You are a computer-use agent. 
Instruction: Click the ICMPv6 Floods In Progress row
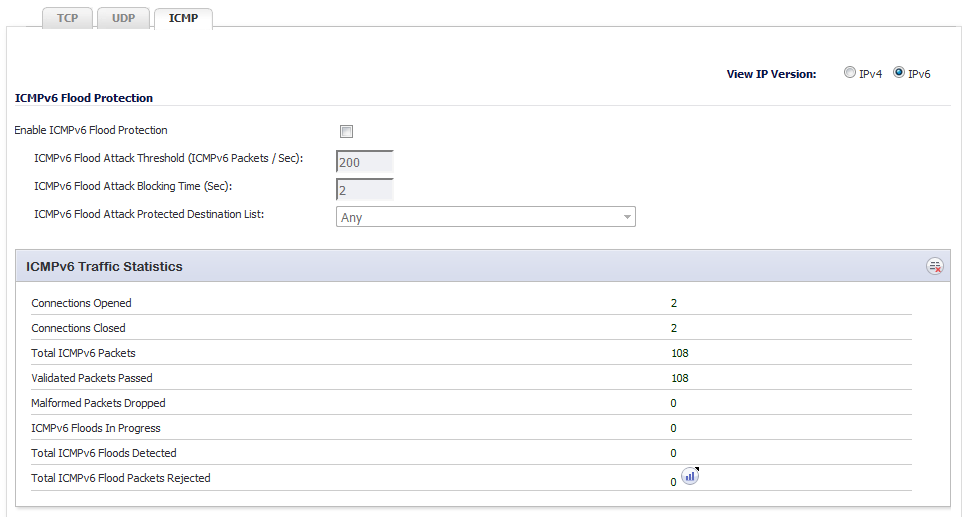click(471, 428)
